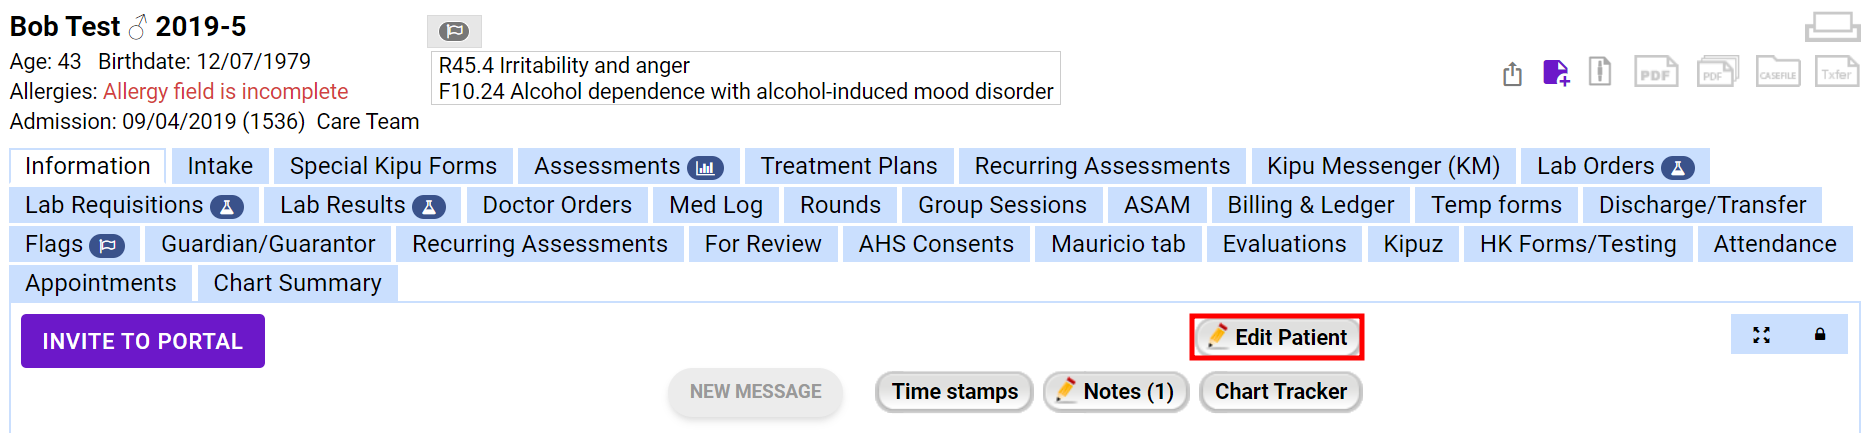Click the Chart Tracker button
Screen dimensions: 1867x433
point(1280,391)
